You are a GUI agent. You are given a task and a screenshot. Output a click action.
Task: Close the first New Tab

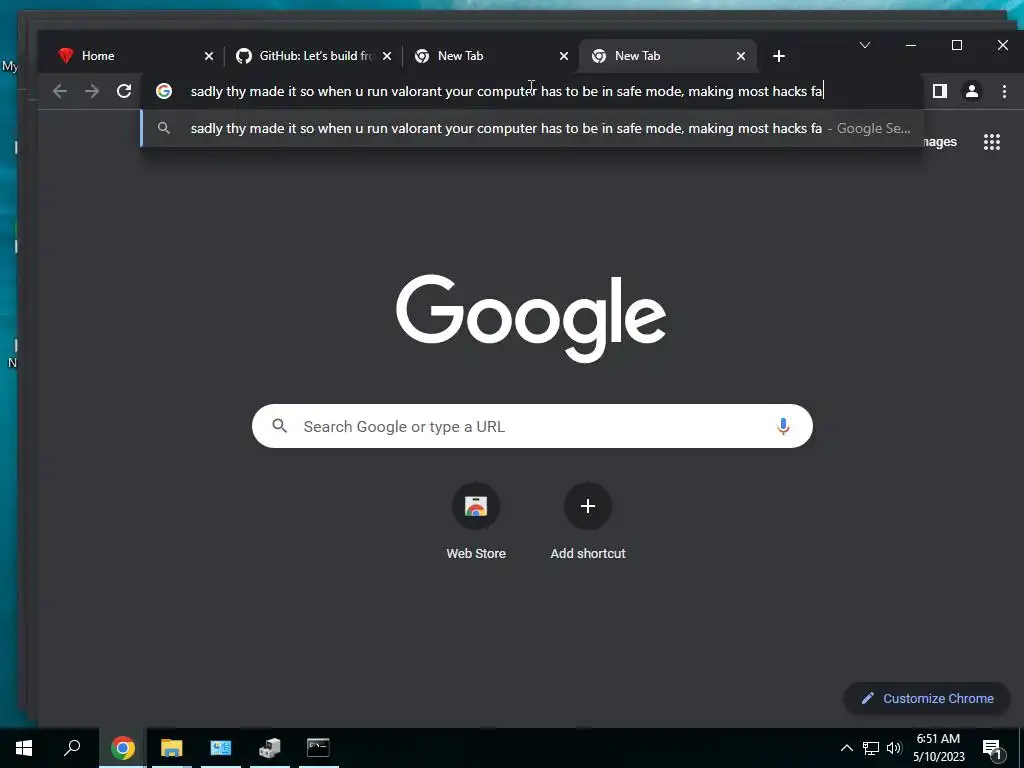pos(564,56)
